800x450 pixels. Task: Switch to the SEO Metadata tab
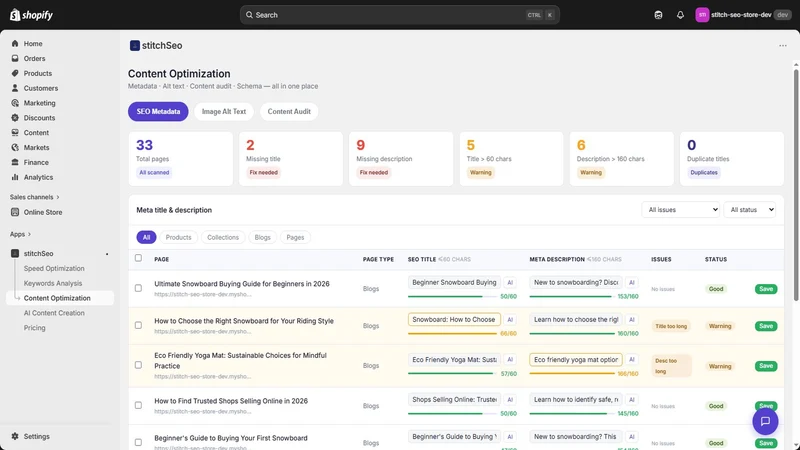(x=158, y=111)
